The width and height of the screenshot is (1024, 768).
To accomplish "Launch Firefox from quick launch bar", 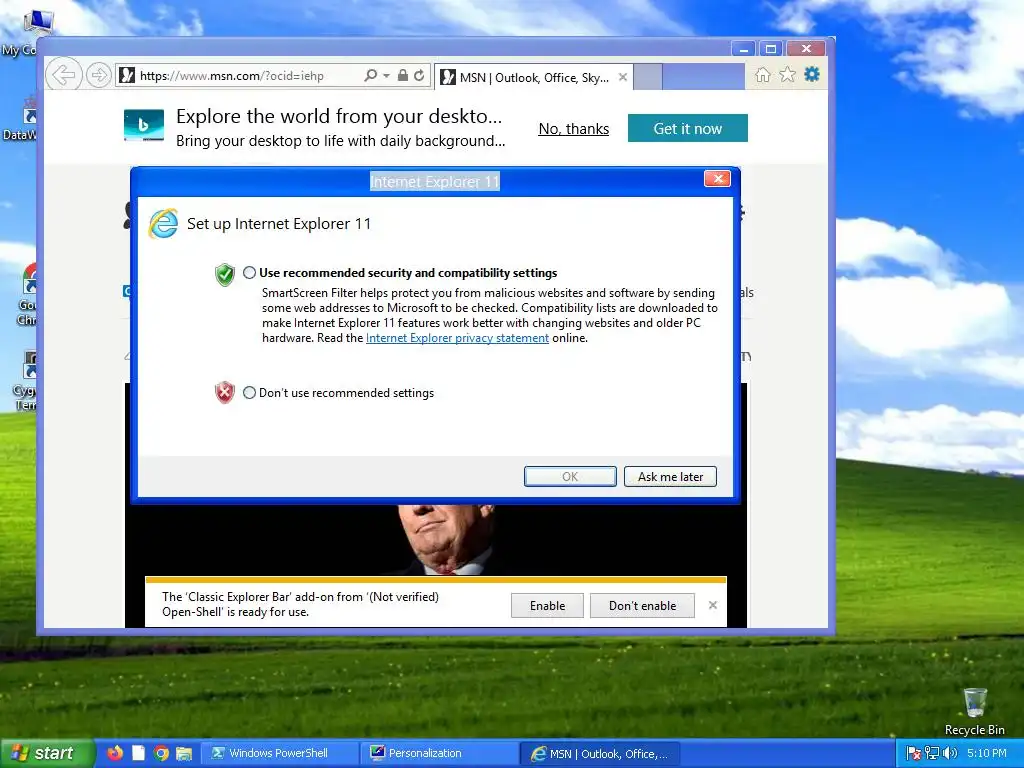I will [x=115, y=753].
